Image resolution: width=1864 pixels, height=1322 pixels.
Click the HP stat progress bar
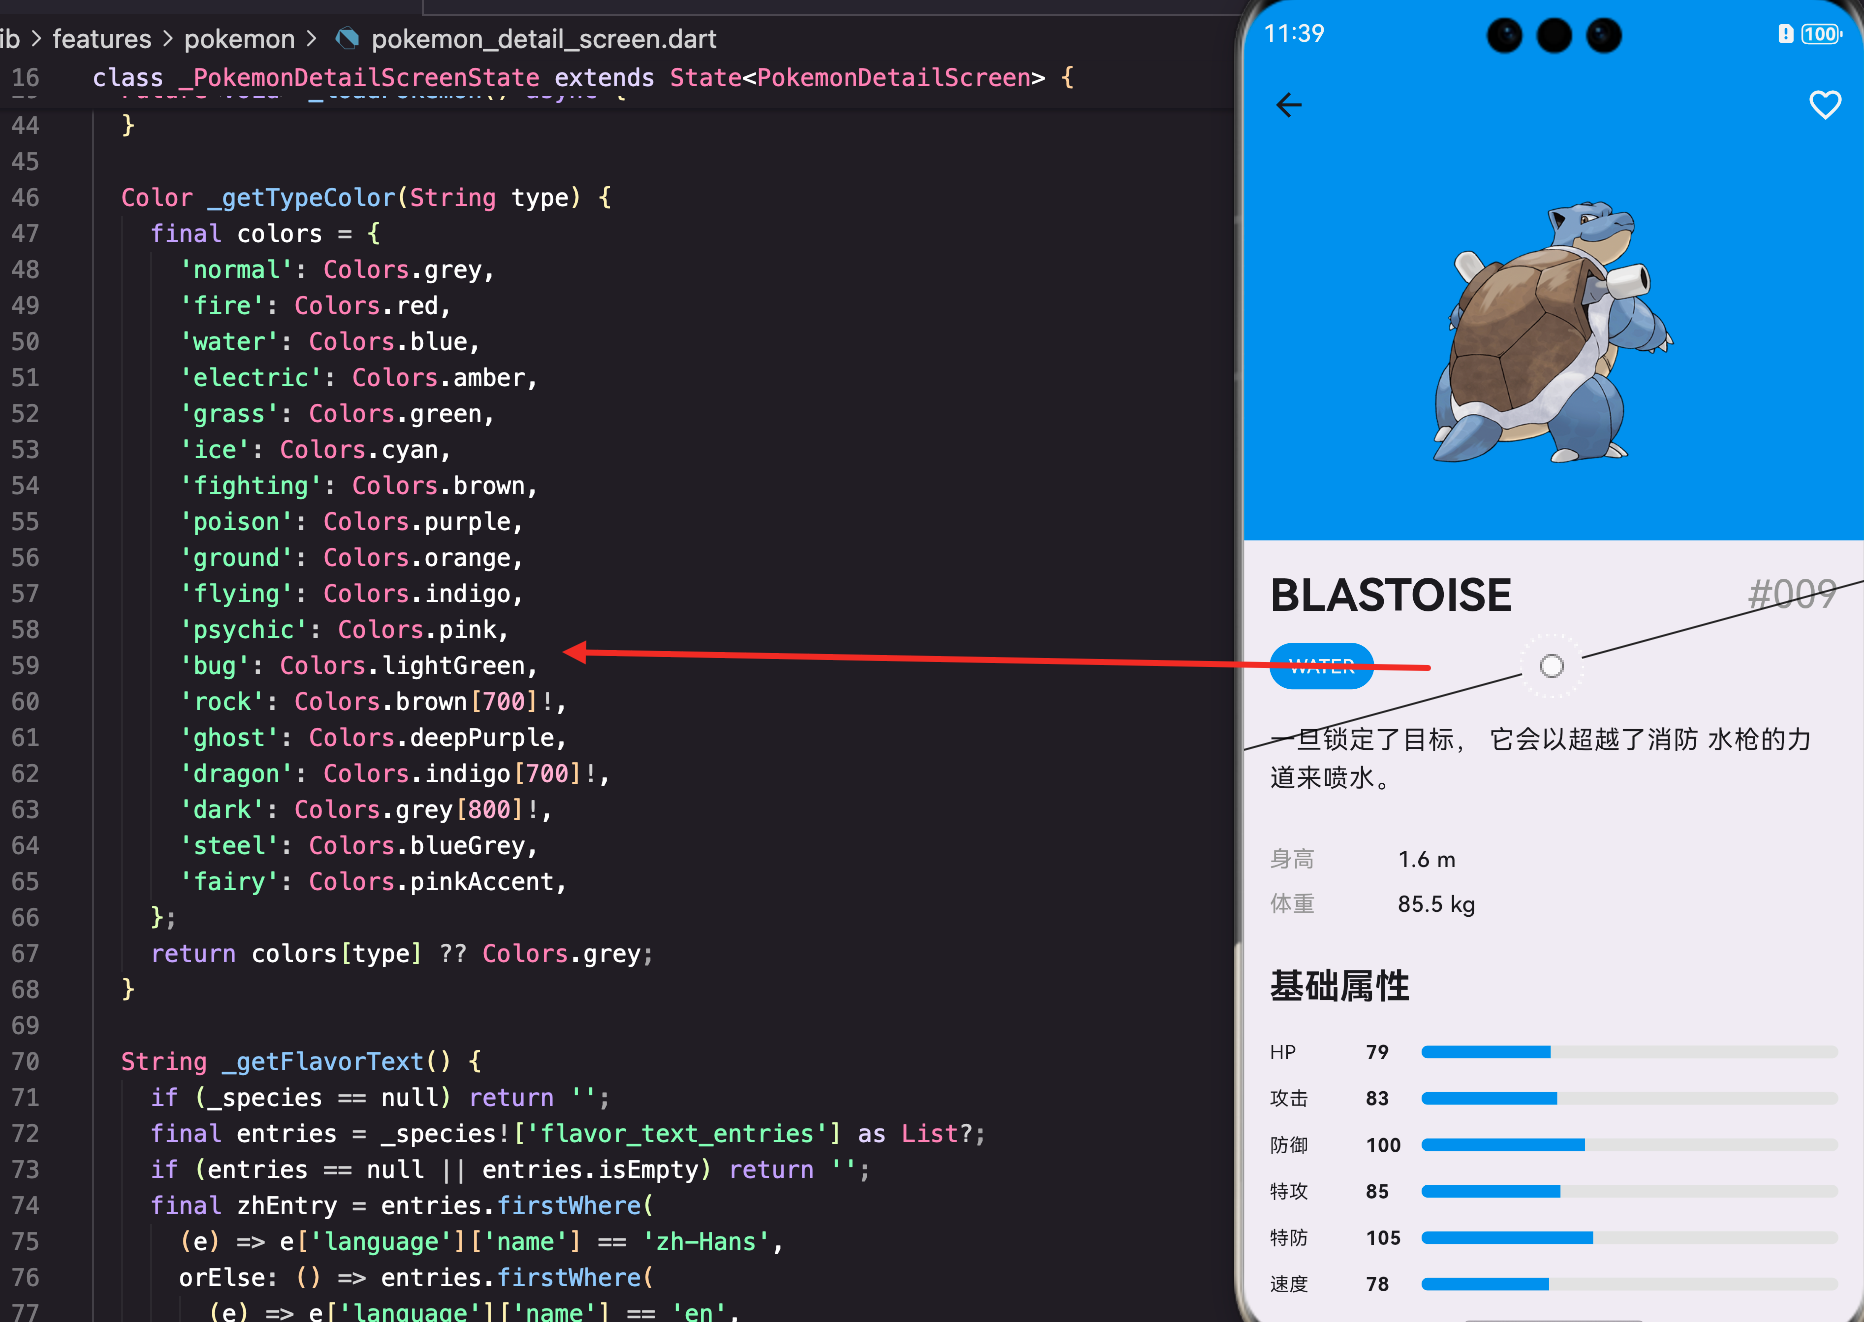[x=1629, y=1052]
